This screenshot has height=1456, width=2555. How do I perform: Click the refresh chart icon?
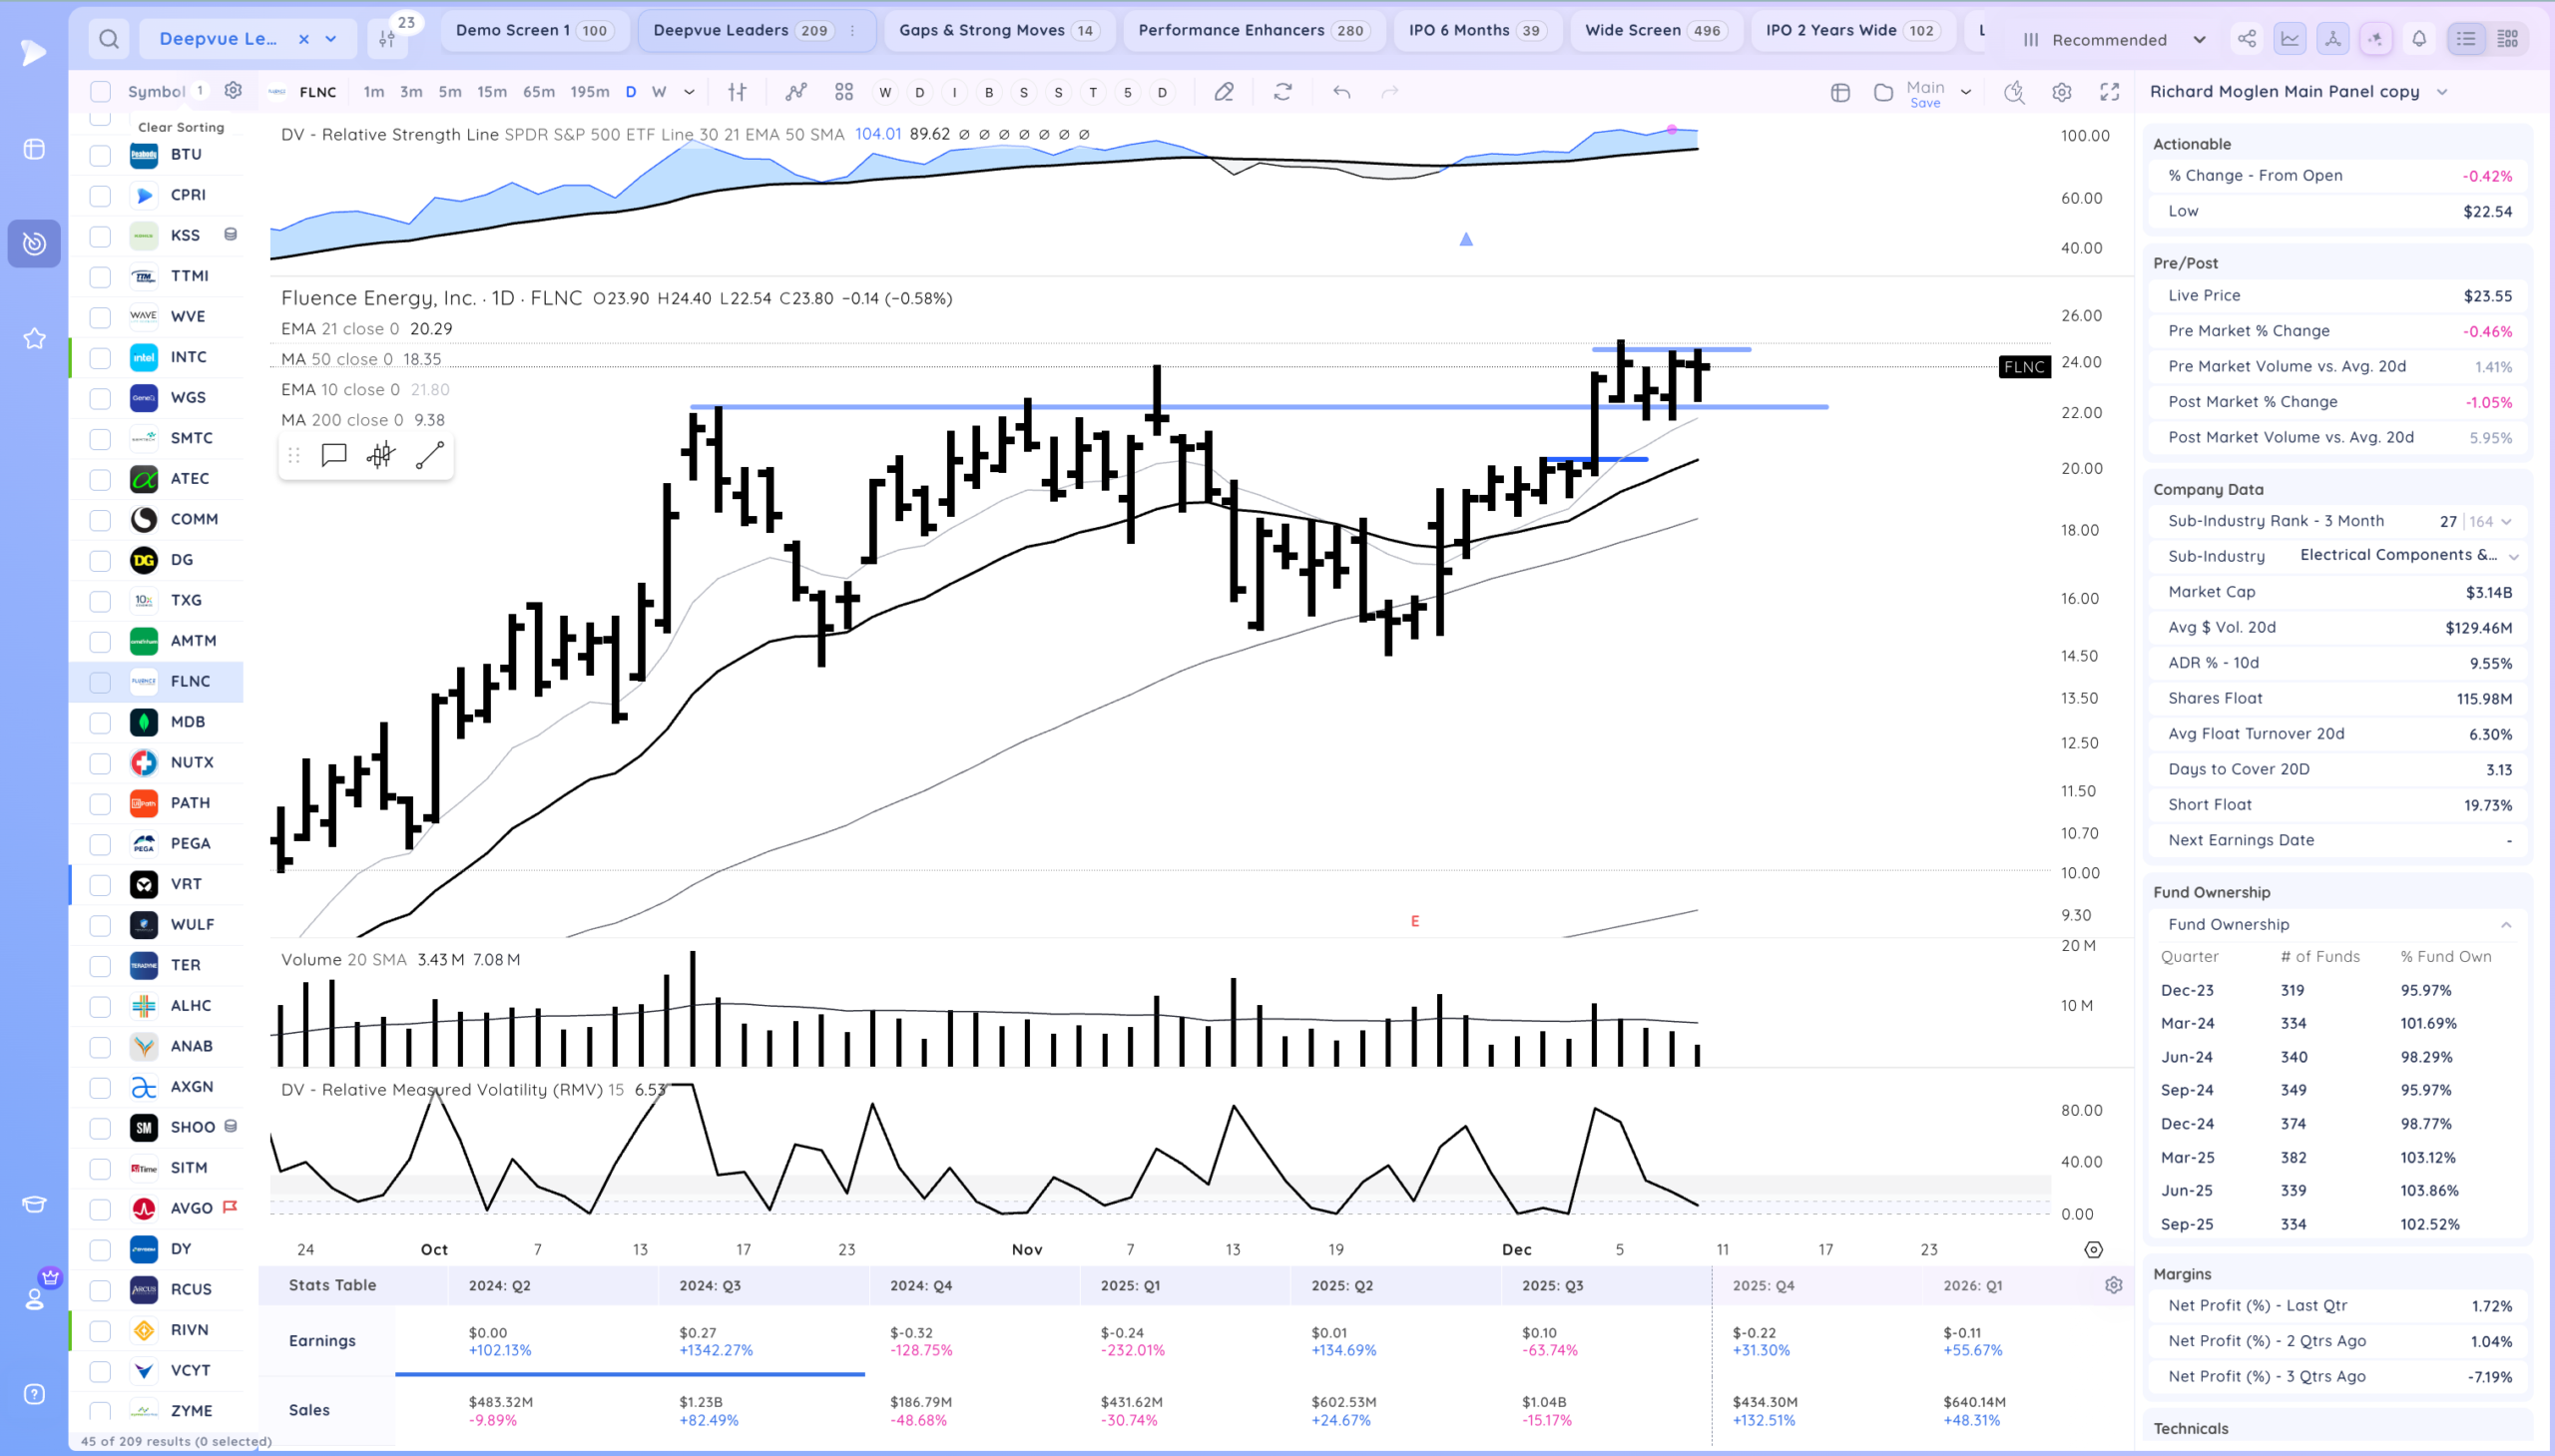(x=1283, y=92)
